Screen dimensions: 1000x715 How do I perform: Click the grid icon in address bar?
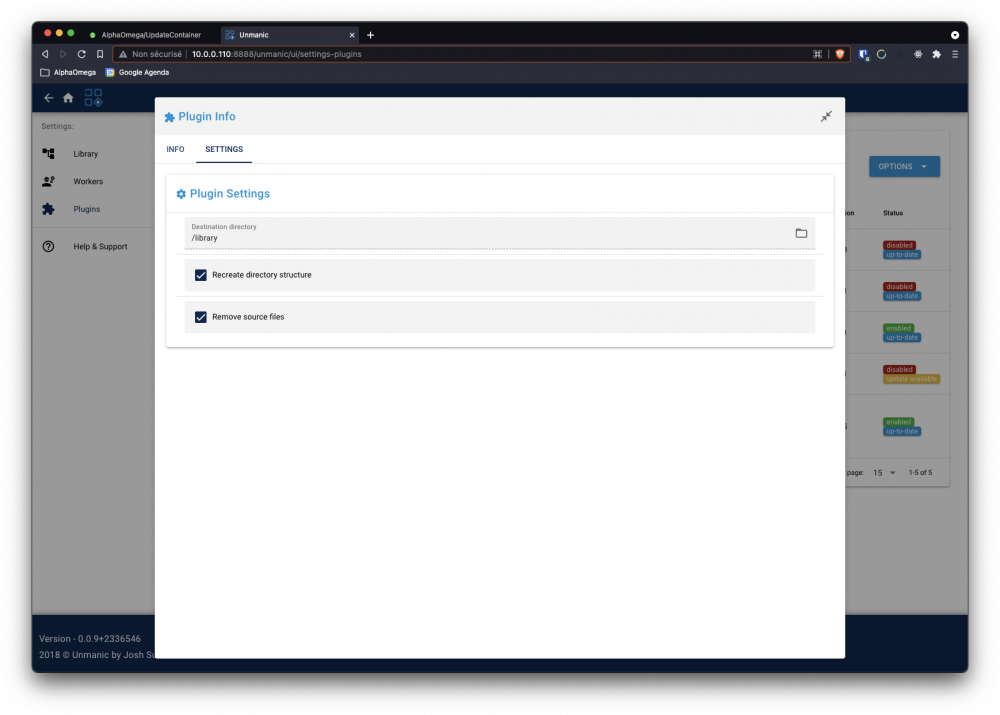[817, 54]
